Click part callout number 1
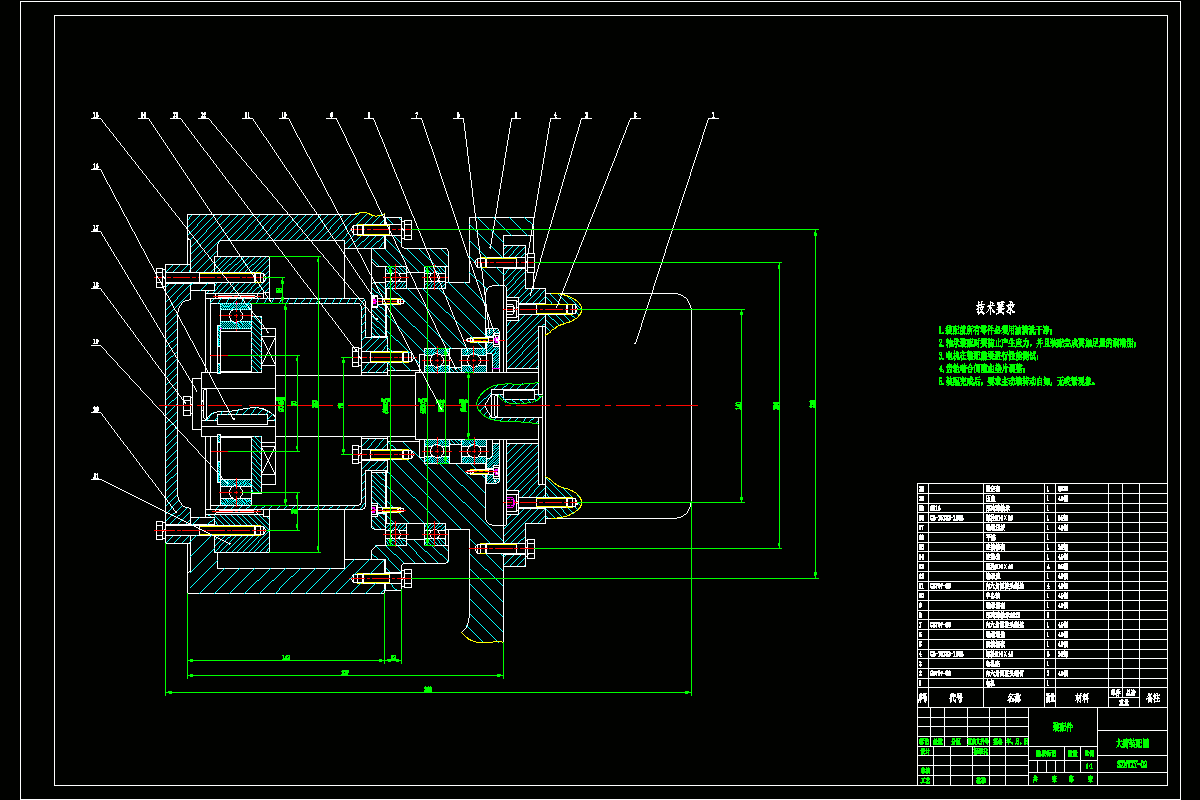 [x=713, y=115]
